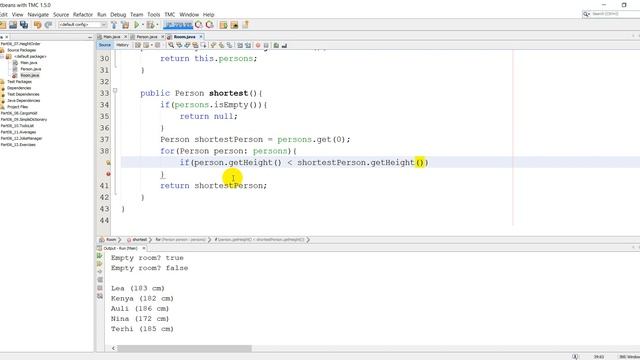
Task: Click the horizontal scrollbar in the Output panel
Action: [x=184, y=349]
